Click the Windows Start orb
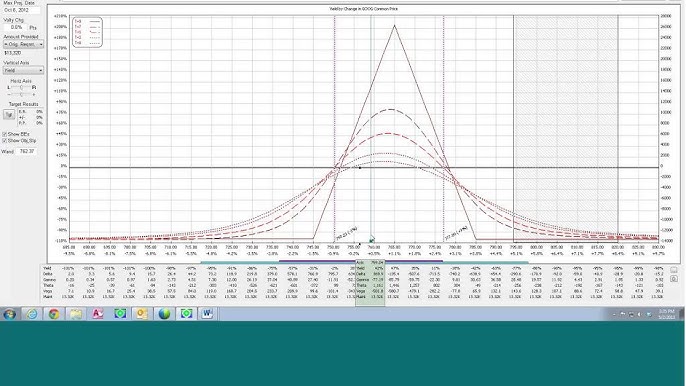Viewport: 686px width, 386px height. click(x=10, y=314)
